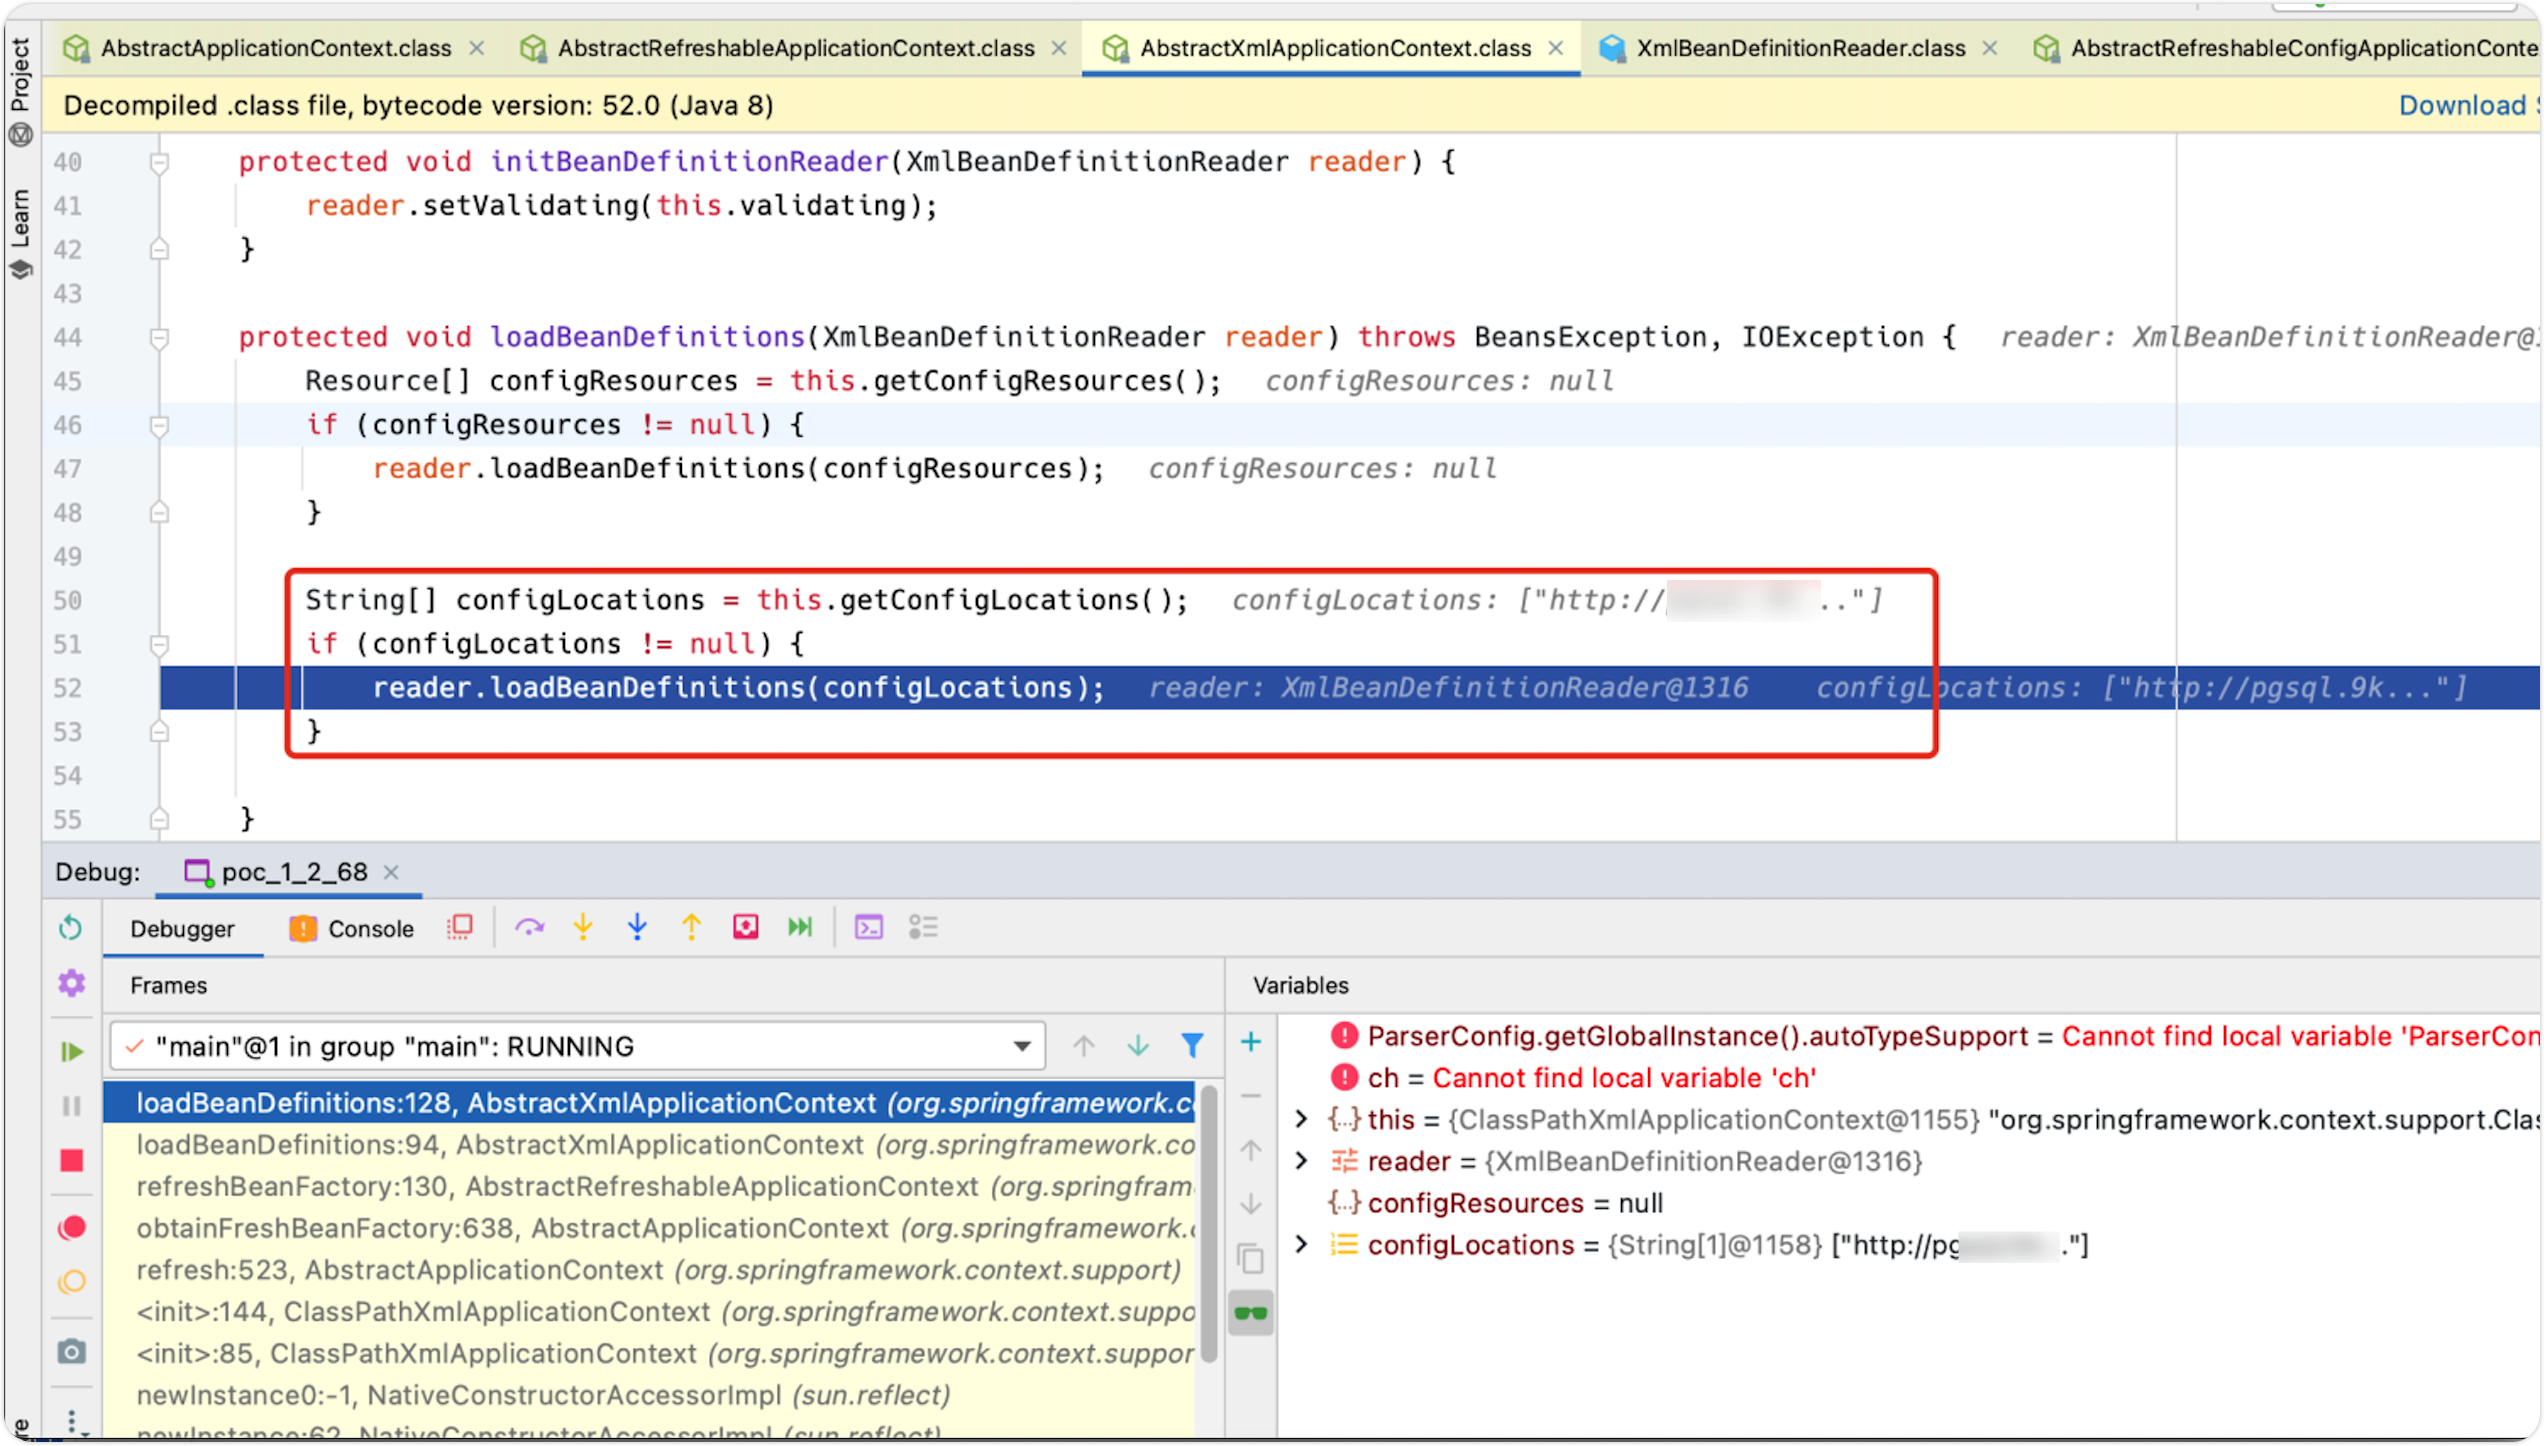Duplicate watch copy icon
2544x1446 pixels.
1251,1259
